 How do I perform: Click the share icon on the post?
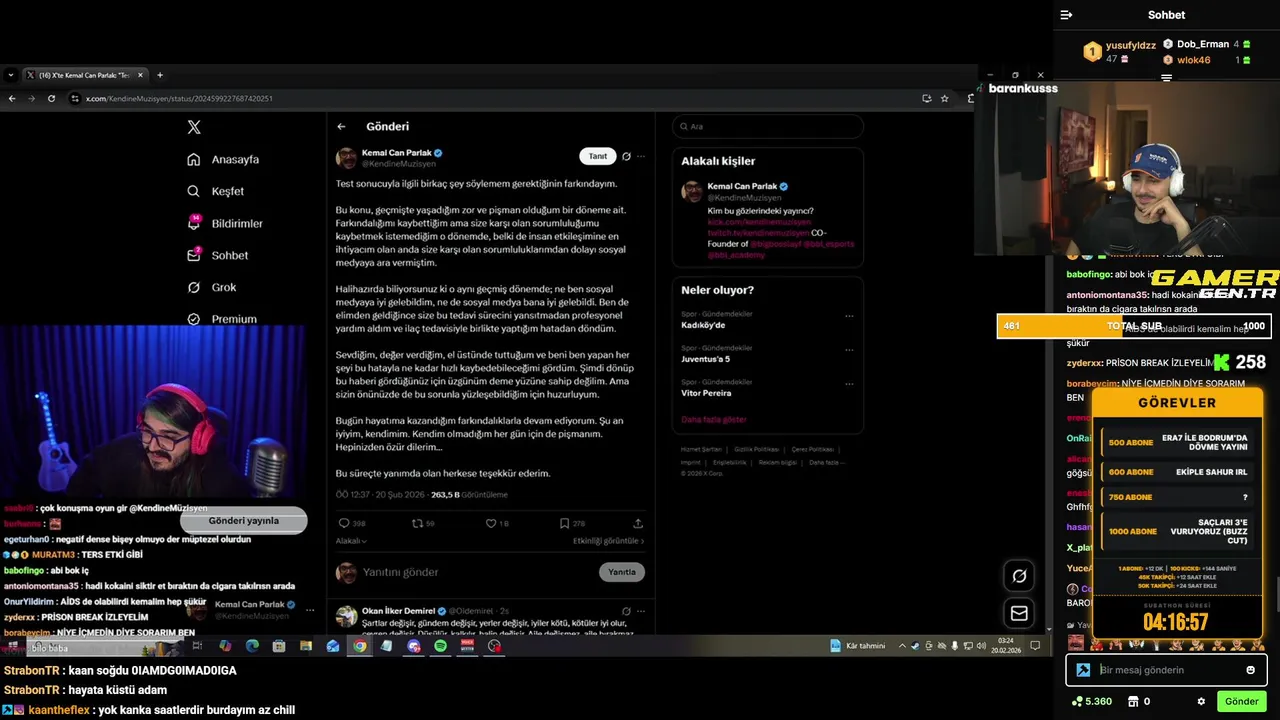(638, 523)
